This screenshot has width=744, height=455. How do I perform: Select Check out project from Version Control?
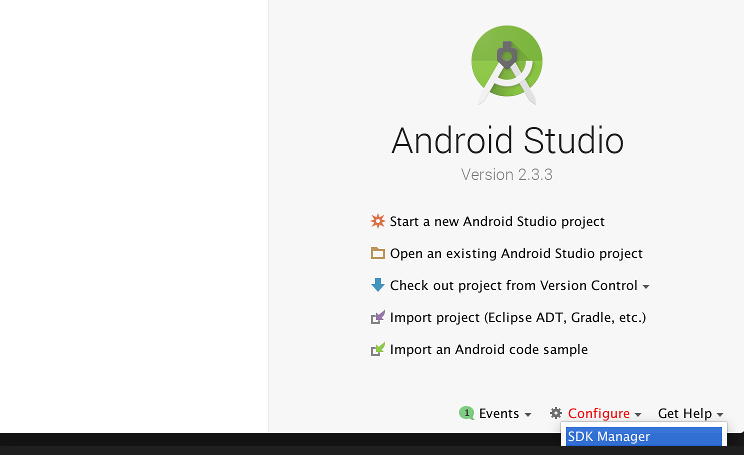pos(513,285)
